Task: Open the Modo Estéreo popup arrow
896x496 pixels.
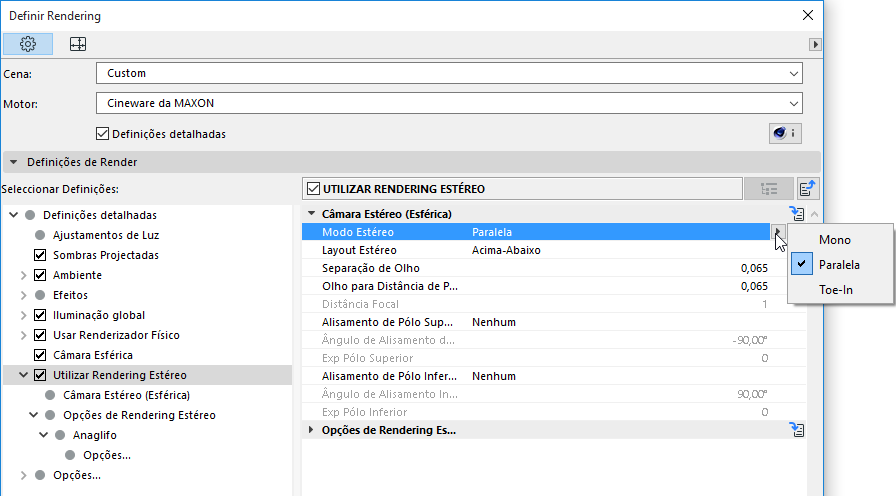Action: [778, 232]
